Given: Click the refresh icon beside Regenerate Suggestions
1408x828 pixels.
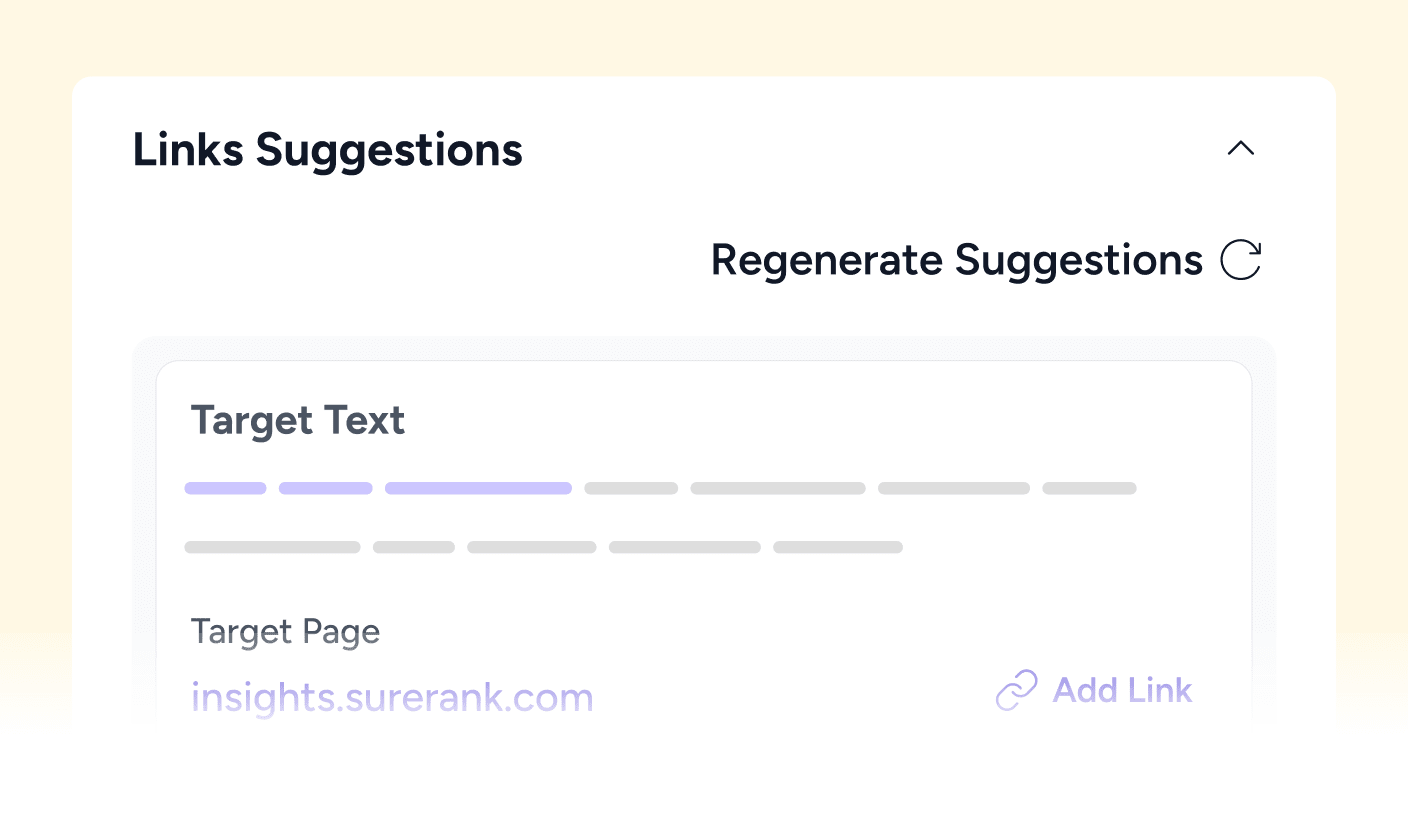Looking at the screenshot, I should point(1240,260).
